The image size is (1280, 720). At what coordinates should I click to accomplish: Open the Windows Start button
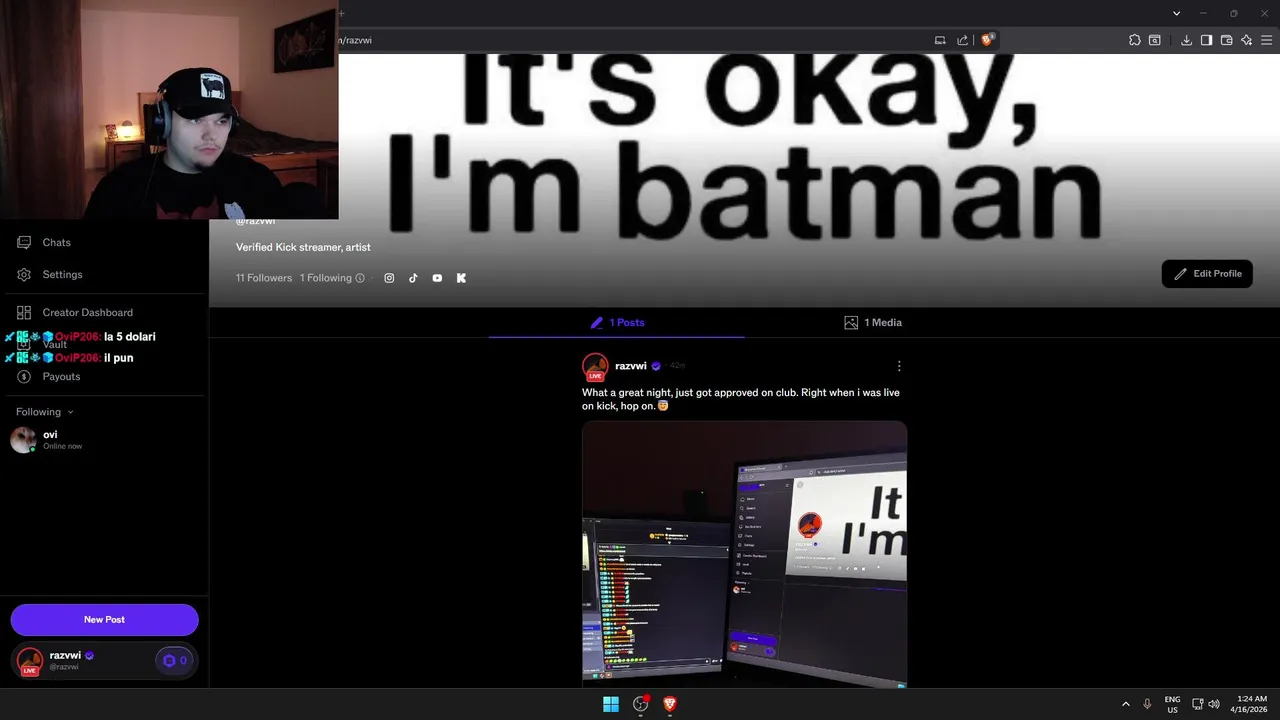(611, 704)
